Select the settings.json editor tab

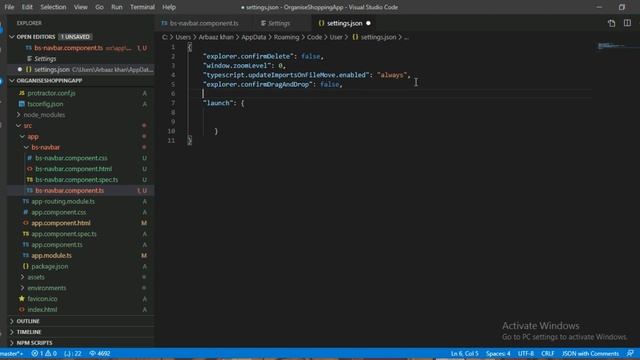click(344, 23)
